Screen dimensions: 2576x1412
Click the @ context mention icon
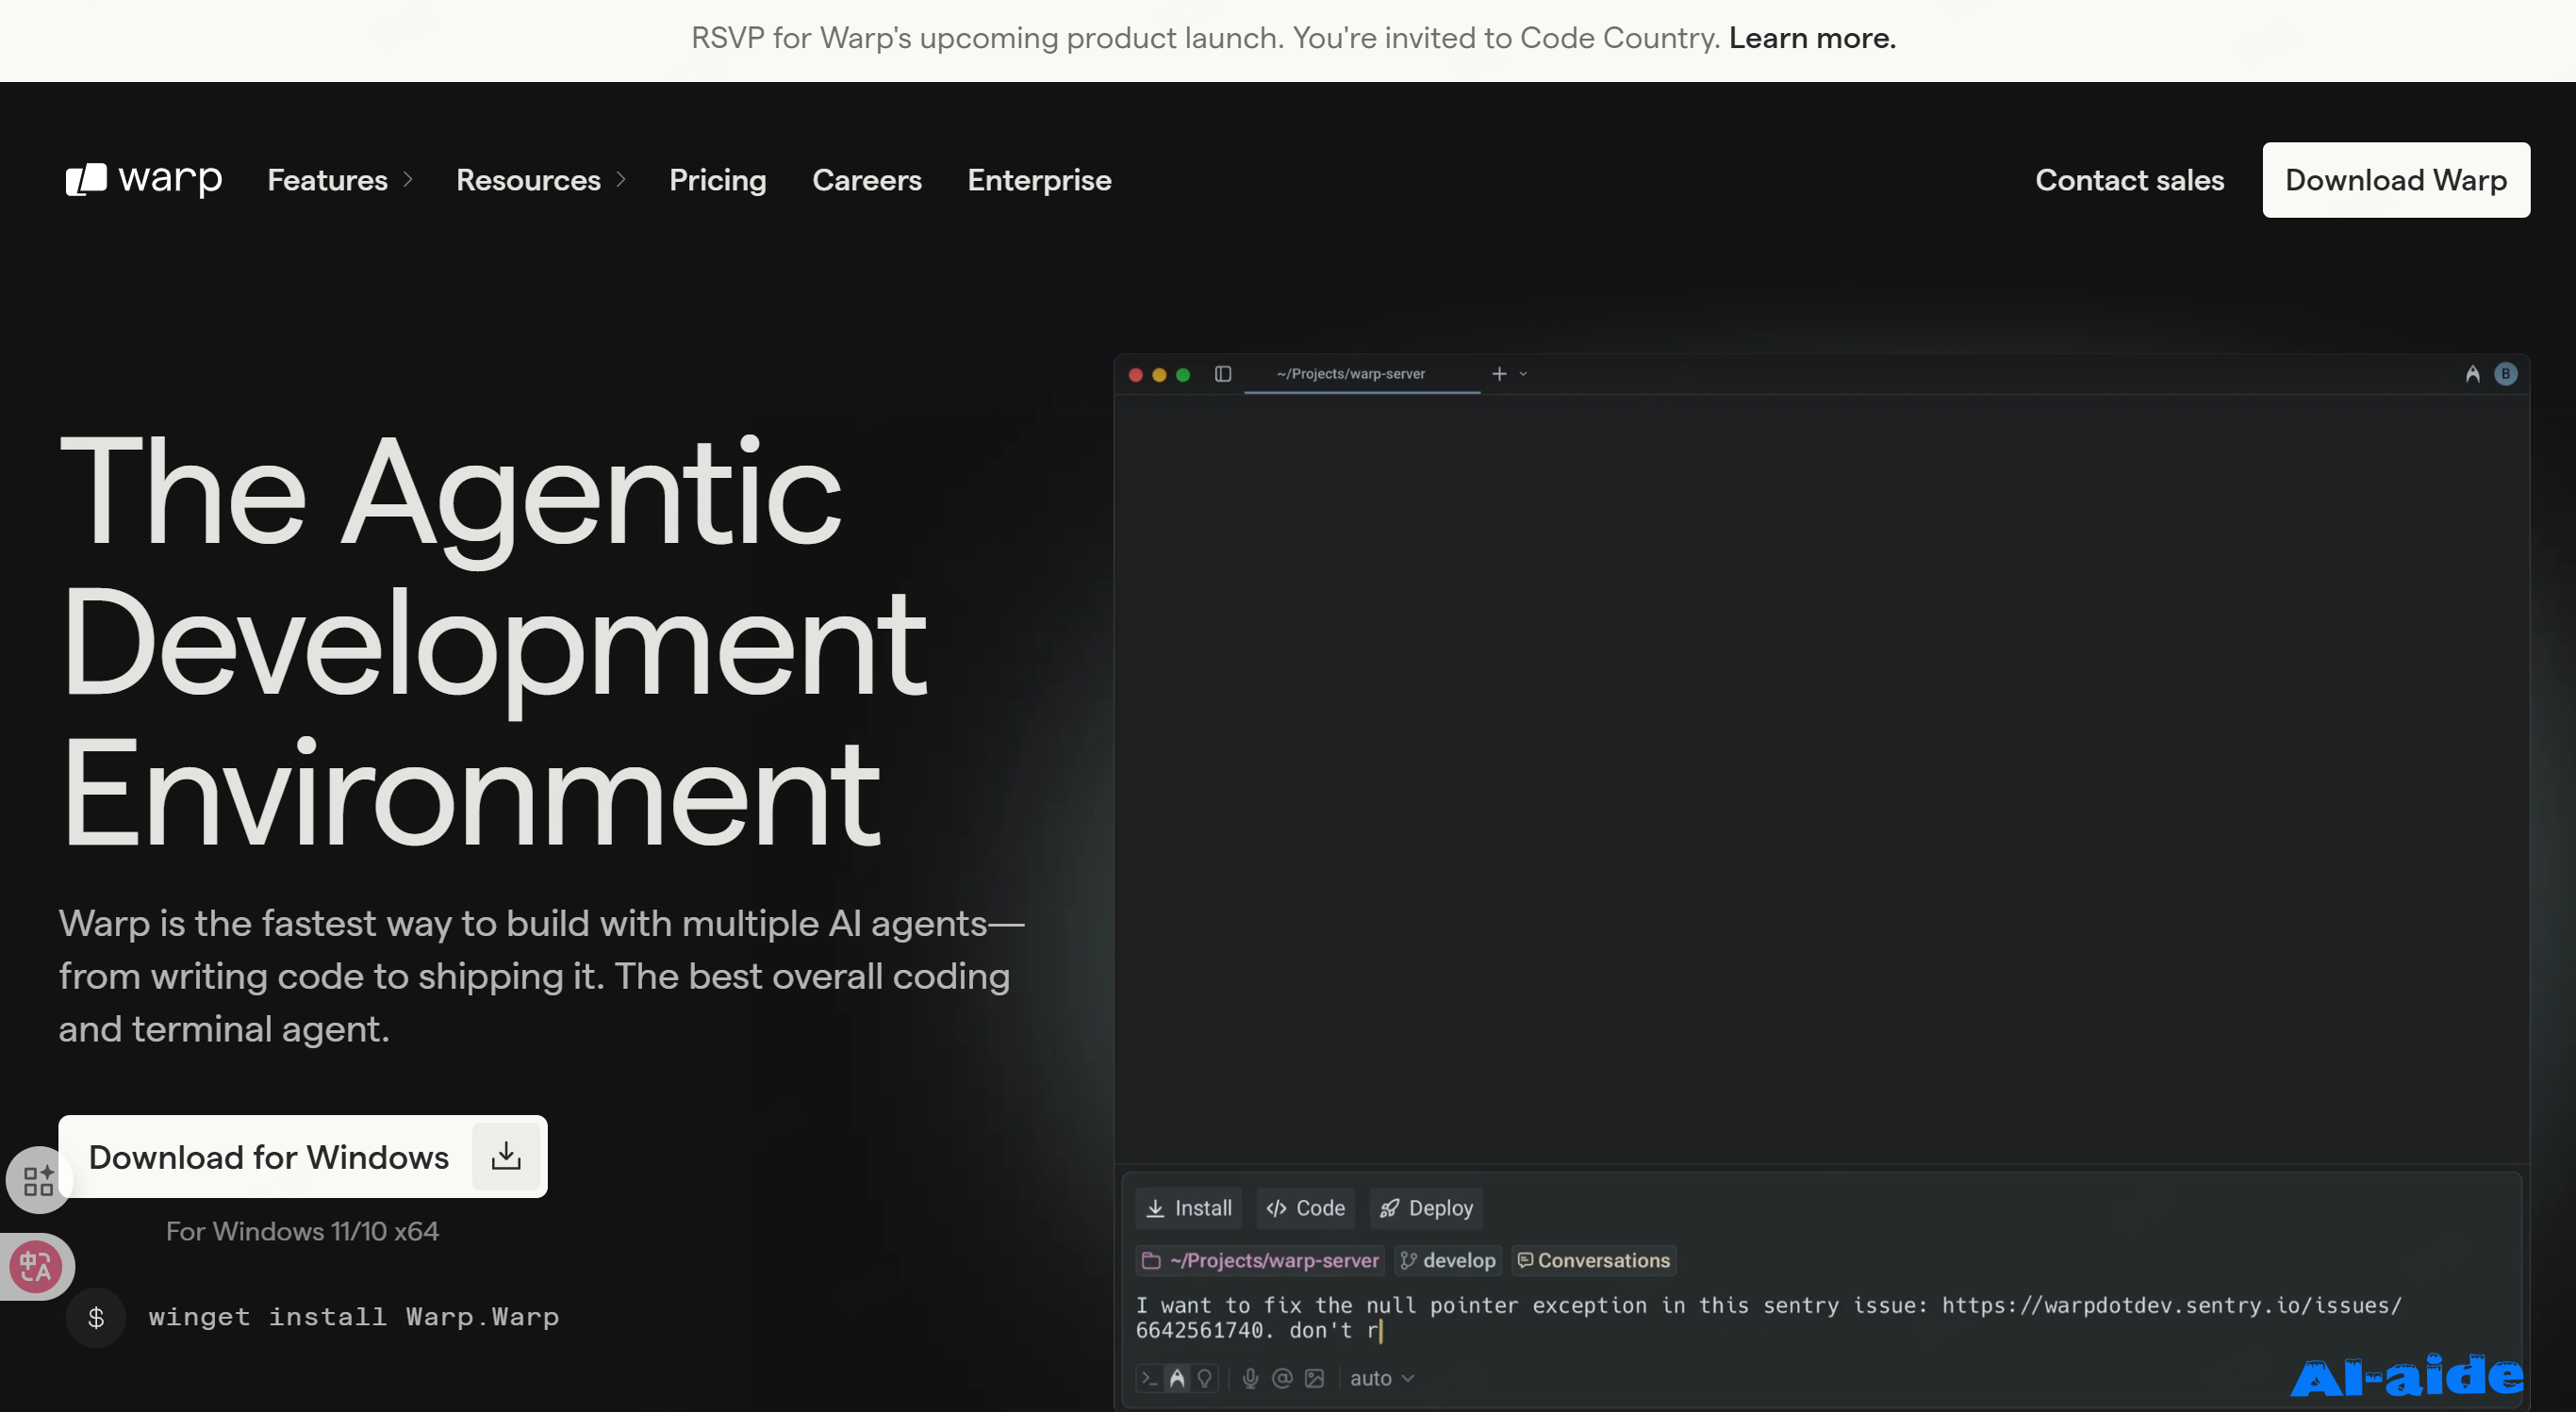(x=1282, y=1378)
